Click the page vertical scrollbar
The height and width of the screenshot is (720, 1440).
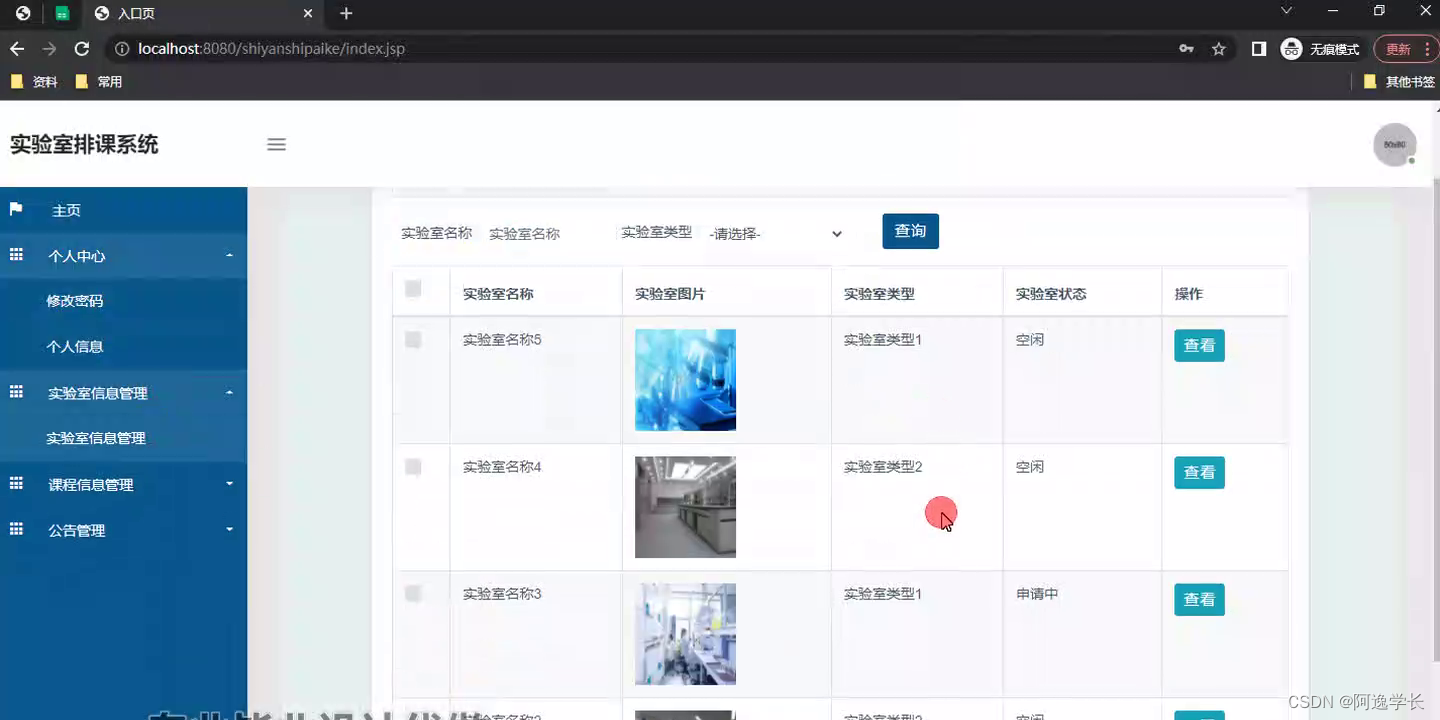[1436, 420]
